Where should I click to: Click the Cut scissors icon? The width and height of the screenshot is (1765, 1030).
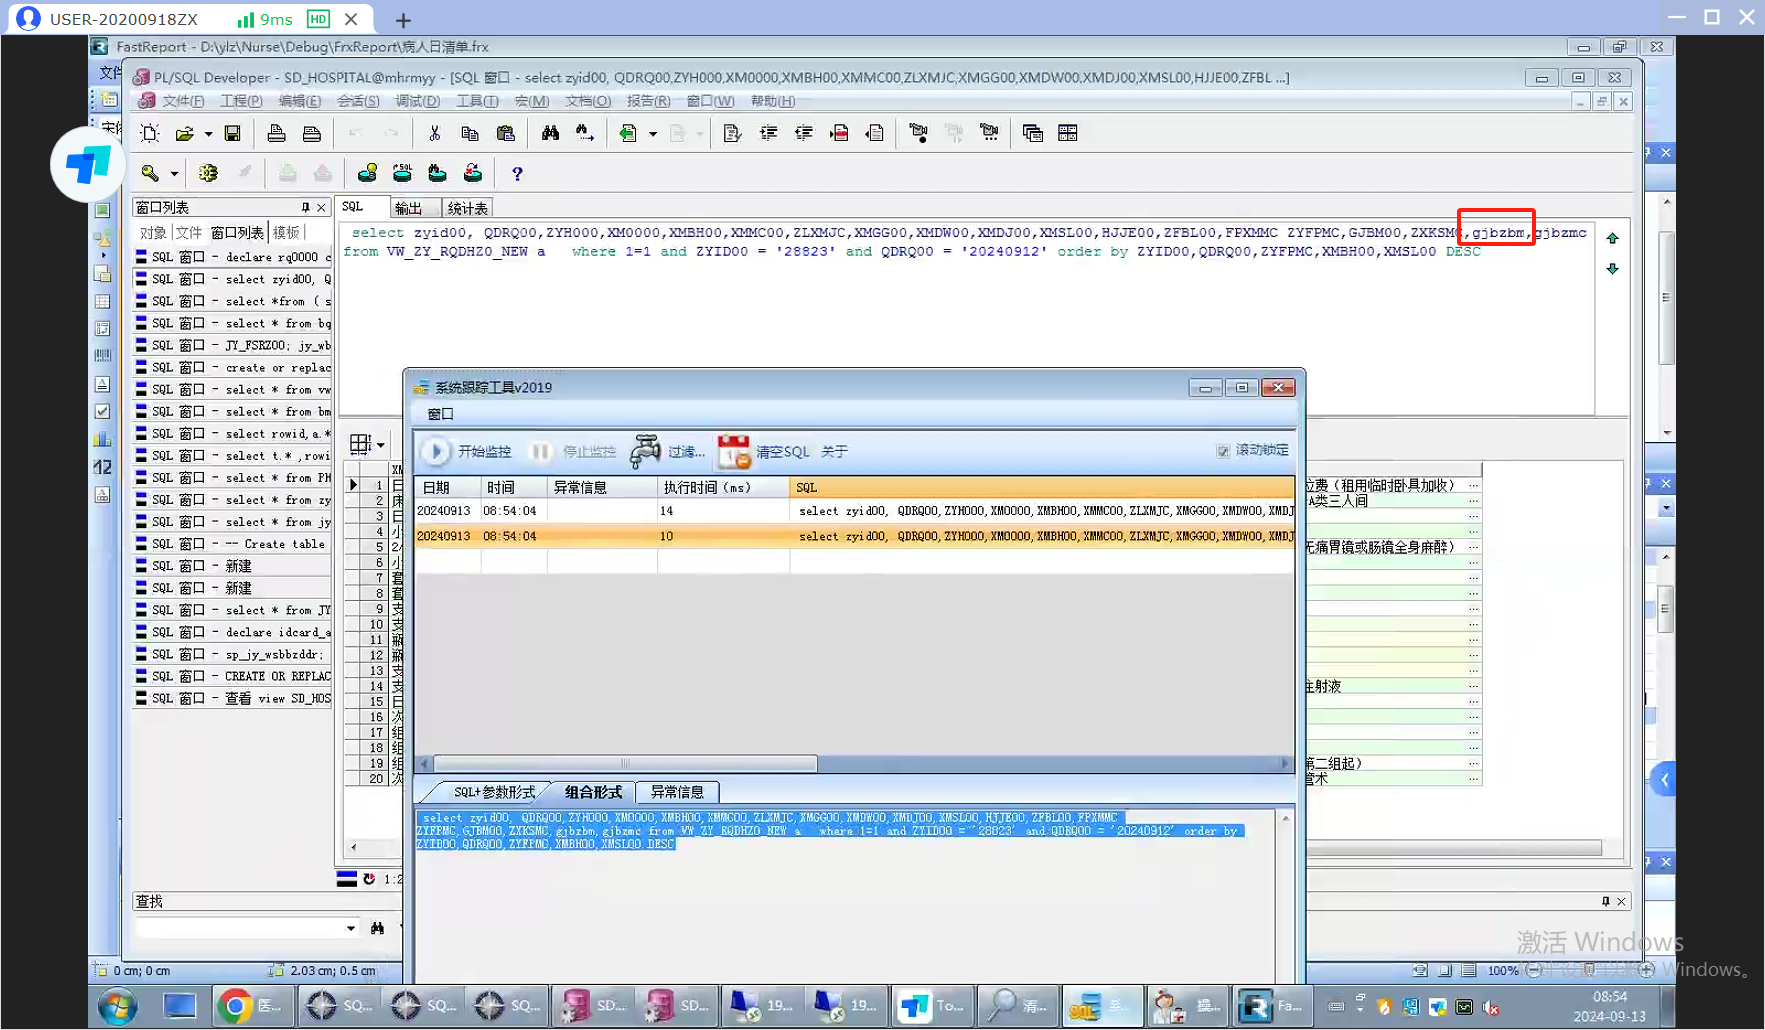pos(434,134)
